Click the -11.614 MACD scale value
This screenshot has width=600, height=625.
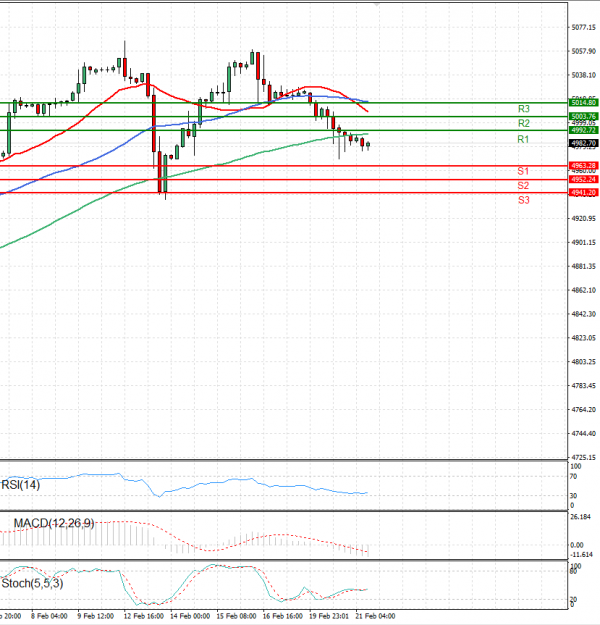click(582, 555)
